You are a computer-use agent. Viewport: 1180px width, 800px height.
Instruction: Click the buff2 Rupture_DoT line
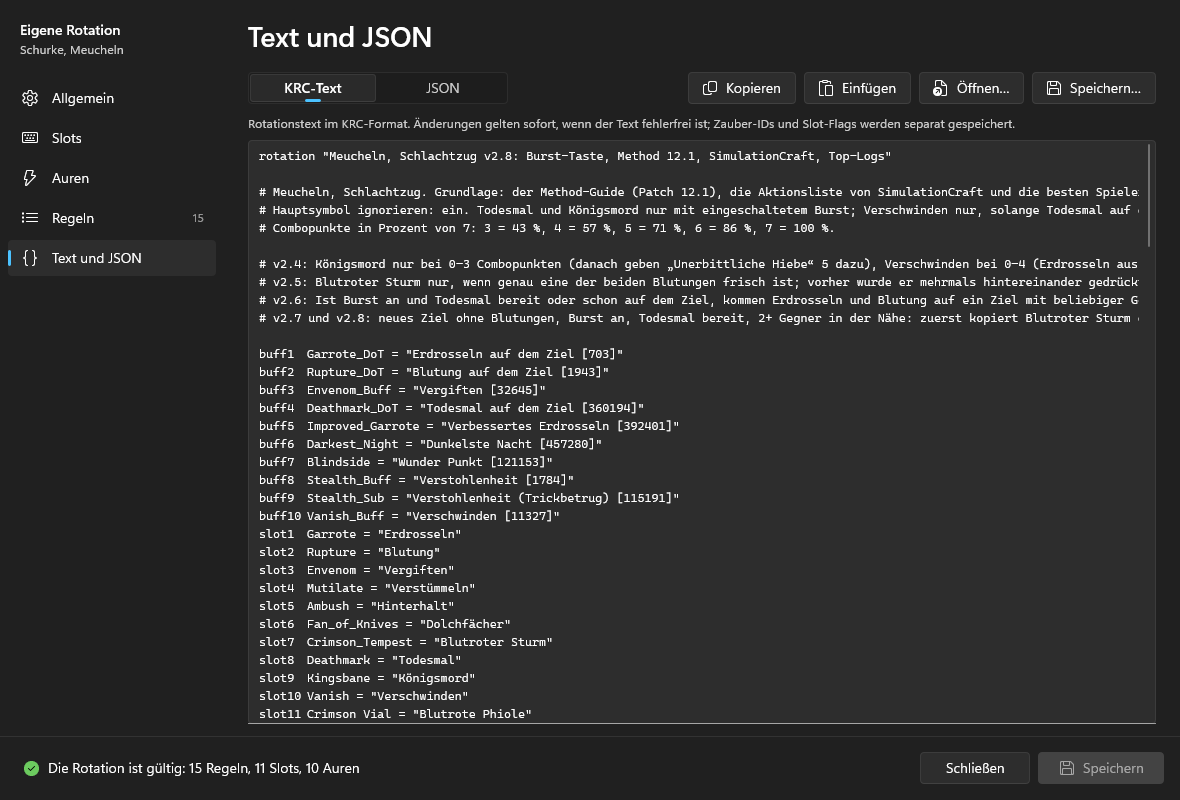pos(434,372)
